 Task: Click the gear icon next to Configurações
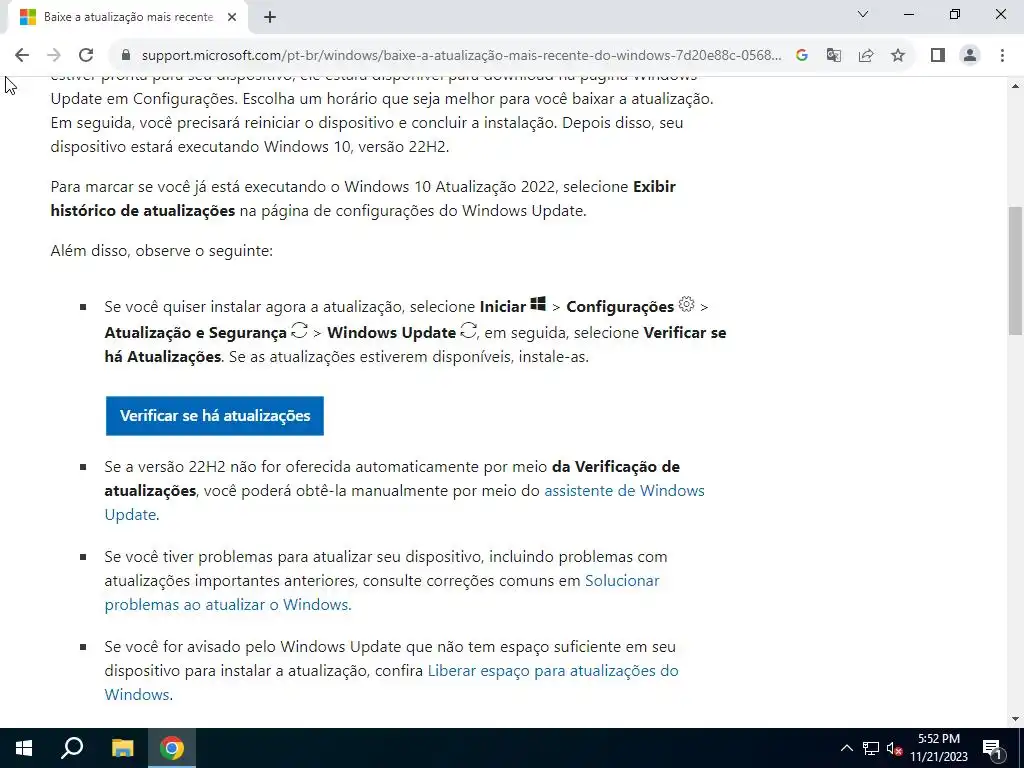[686, 304]
